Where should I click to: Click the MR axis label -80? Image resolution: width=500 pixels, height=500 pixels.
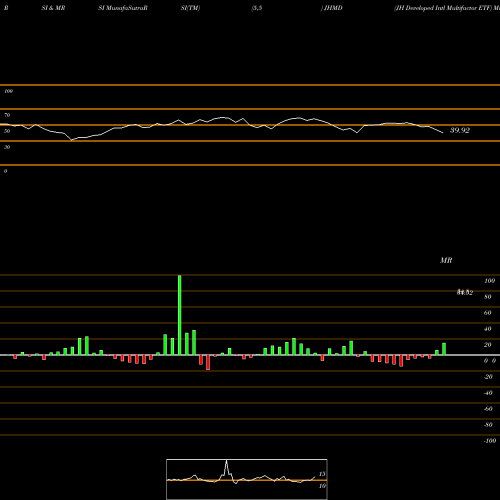click(488, 425)
